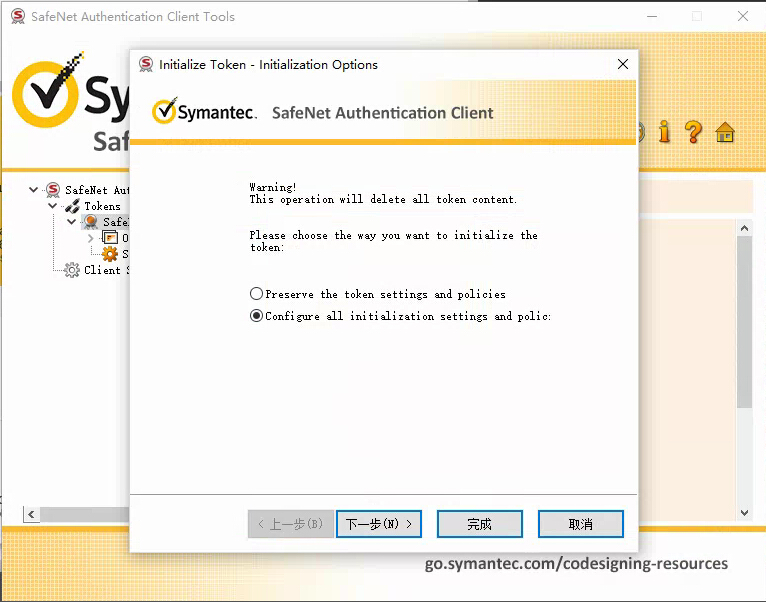Image resolution: width=766 pixels, height=602 pixels.
Task: Select the Tokens tree item
Action: 102,206
